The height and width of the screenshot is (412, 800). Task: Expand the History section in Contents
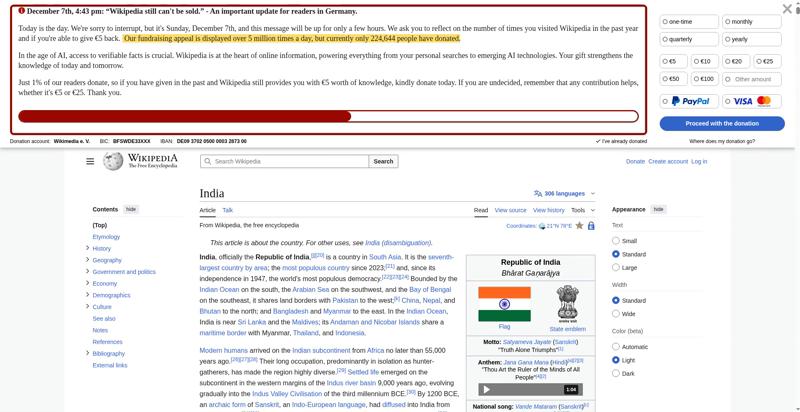click(88, 248)
